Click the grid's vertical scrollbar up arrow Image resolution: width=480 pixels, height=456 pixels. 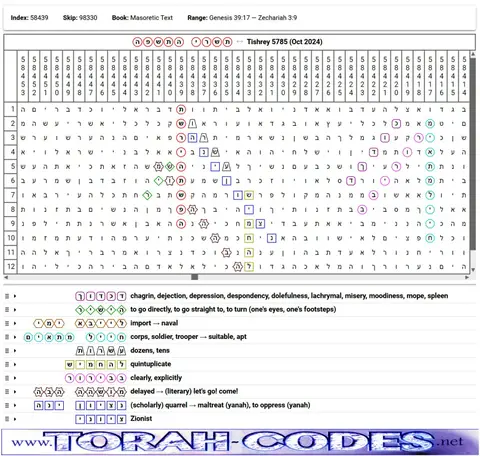click(473, 54)
